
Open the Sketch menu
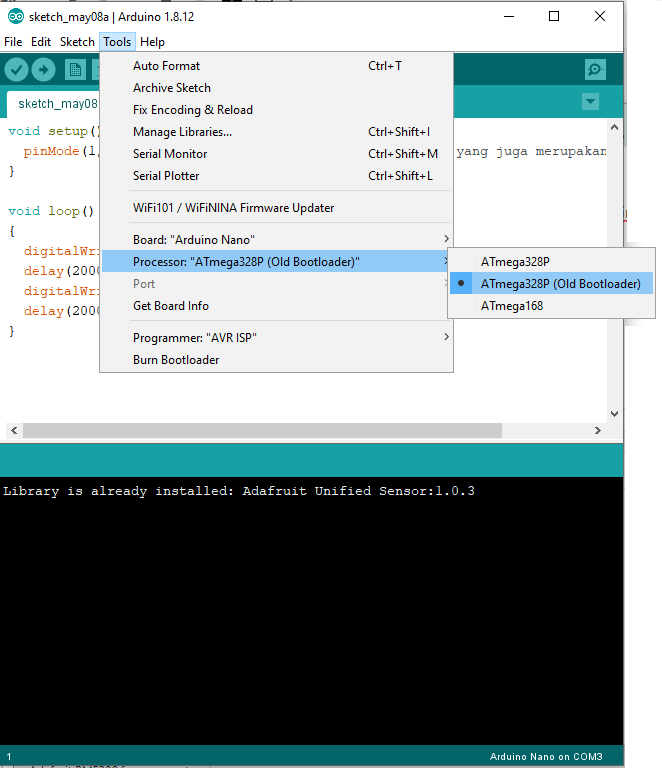point(77,42)
